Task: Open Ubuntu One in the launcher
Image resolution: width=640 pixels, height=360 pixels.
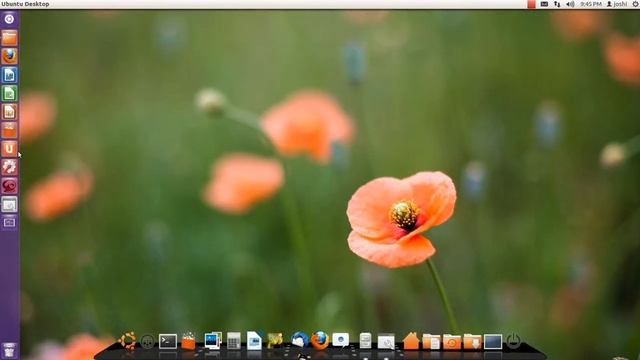Action: pos(9,149)
